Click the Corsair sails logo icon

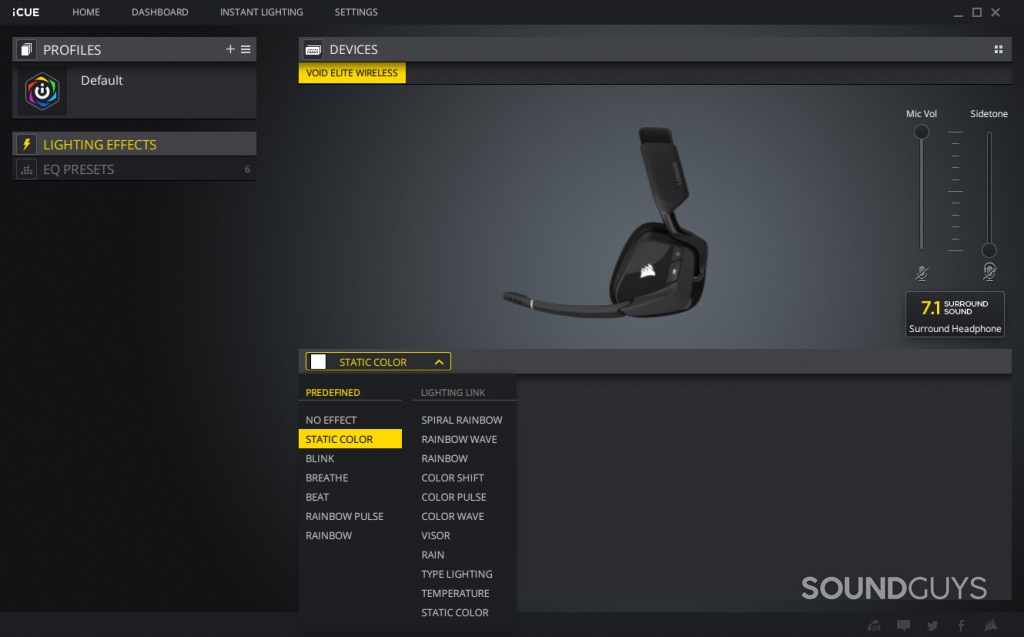point(990,626)
